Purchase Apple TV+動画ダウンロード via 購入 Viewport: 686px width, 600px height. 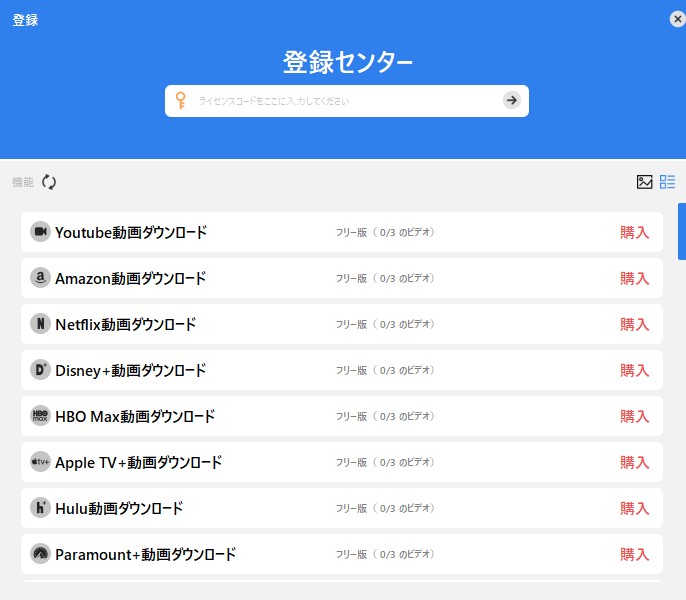pyautogui.click(x=634, y=462)
